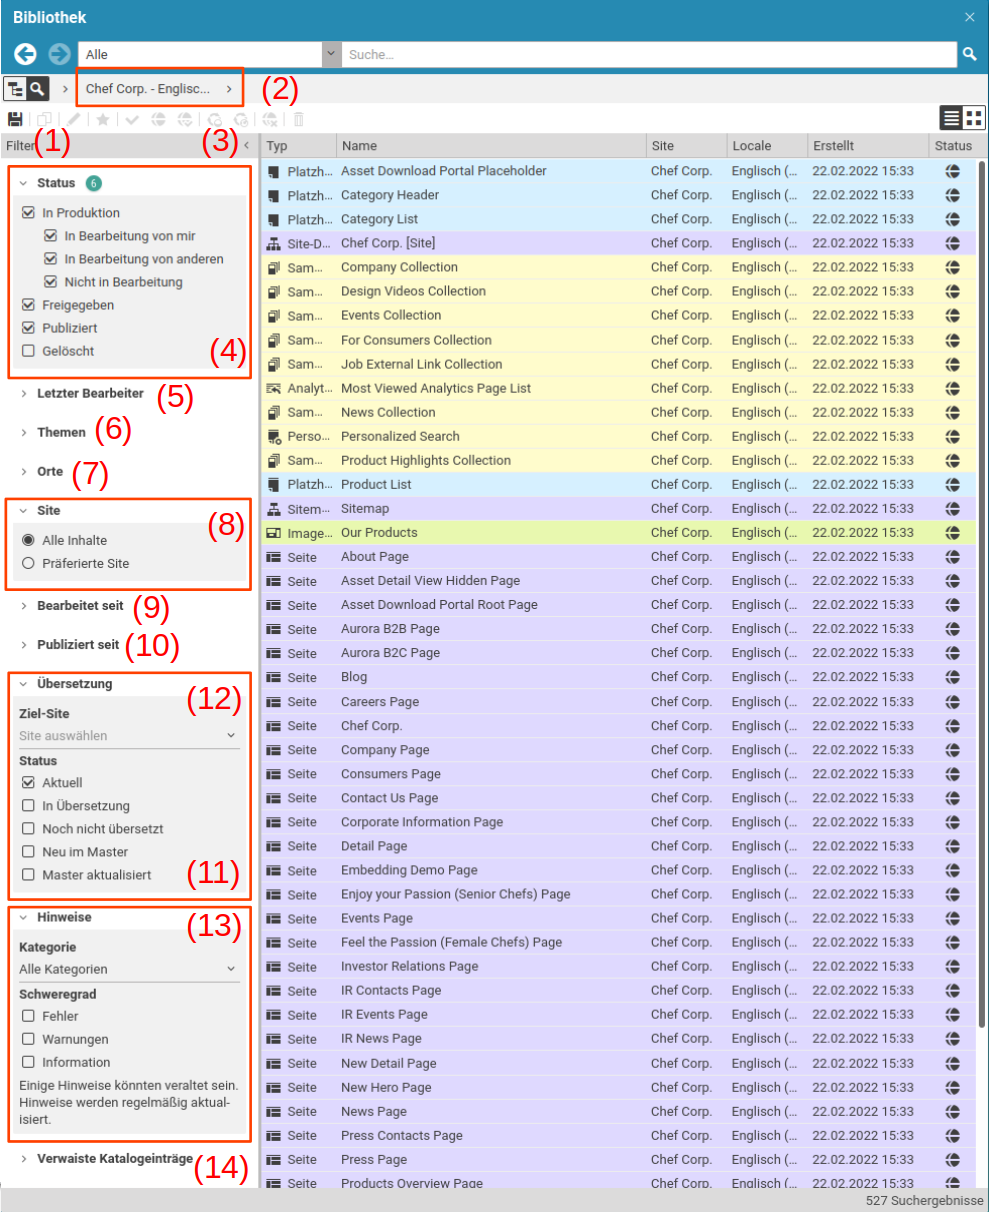This screenshot has width=989, height=1212.
Task: Sort by the Erstellt column header
Action: pos(832,146)
